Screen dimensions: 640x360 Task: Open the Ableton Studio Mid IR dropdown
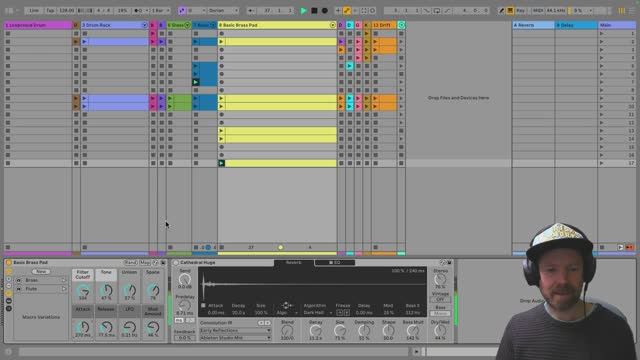pos(235,338)
